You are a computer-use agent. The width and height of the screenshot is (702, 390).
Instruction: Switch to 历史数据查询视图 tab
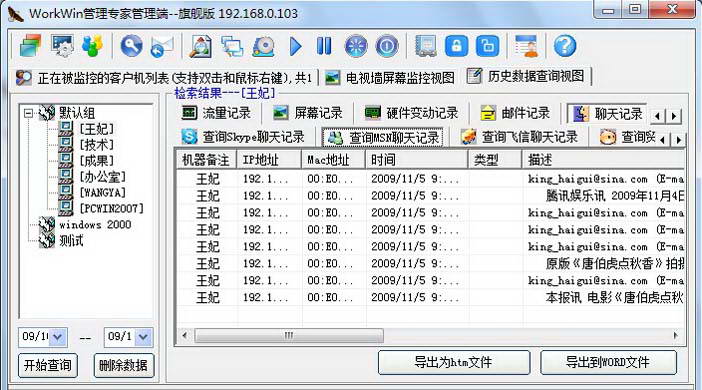(526, 76)
